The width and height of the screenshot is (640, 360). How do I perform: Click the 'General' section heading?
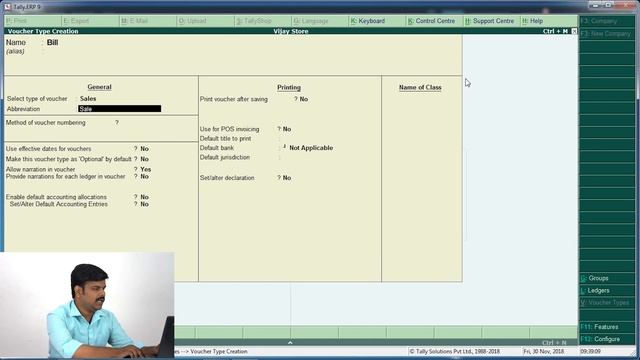pyautogui.click(x=99, y=87)
